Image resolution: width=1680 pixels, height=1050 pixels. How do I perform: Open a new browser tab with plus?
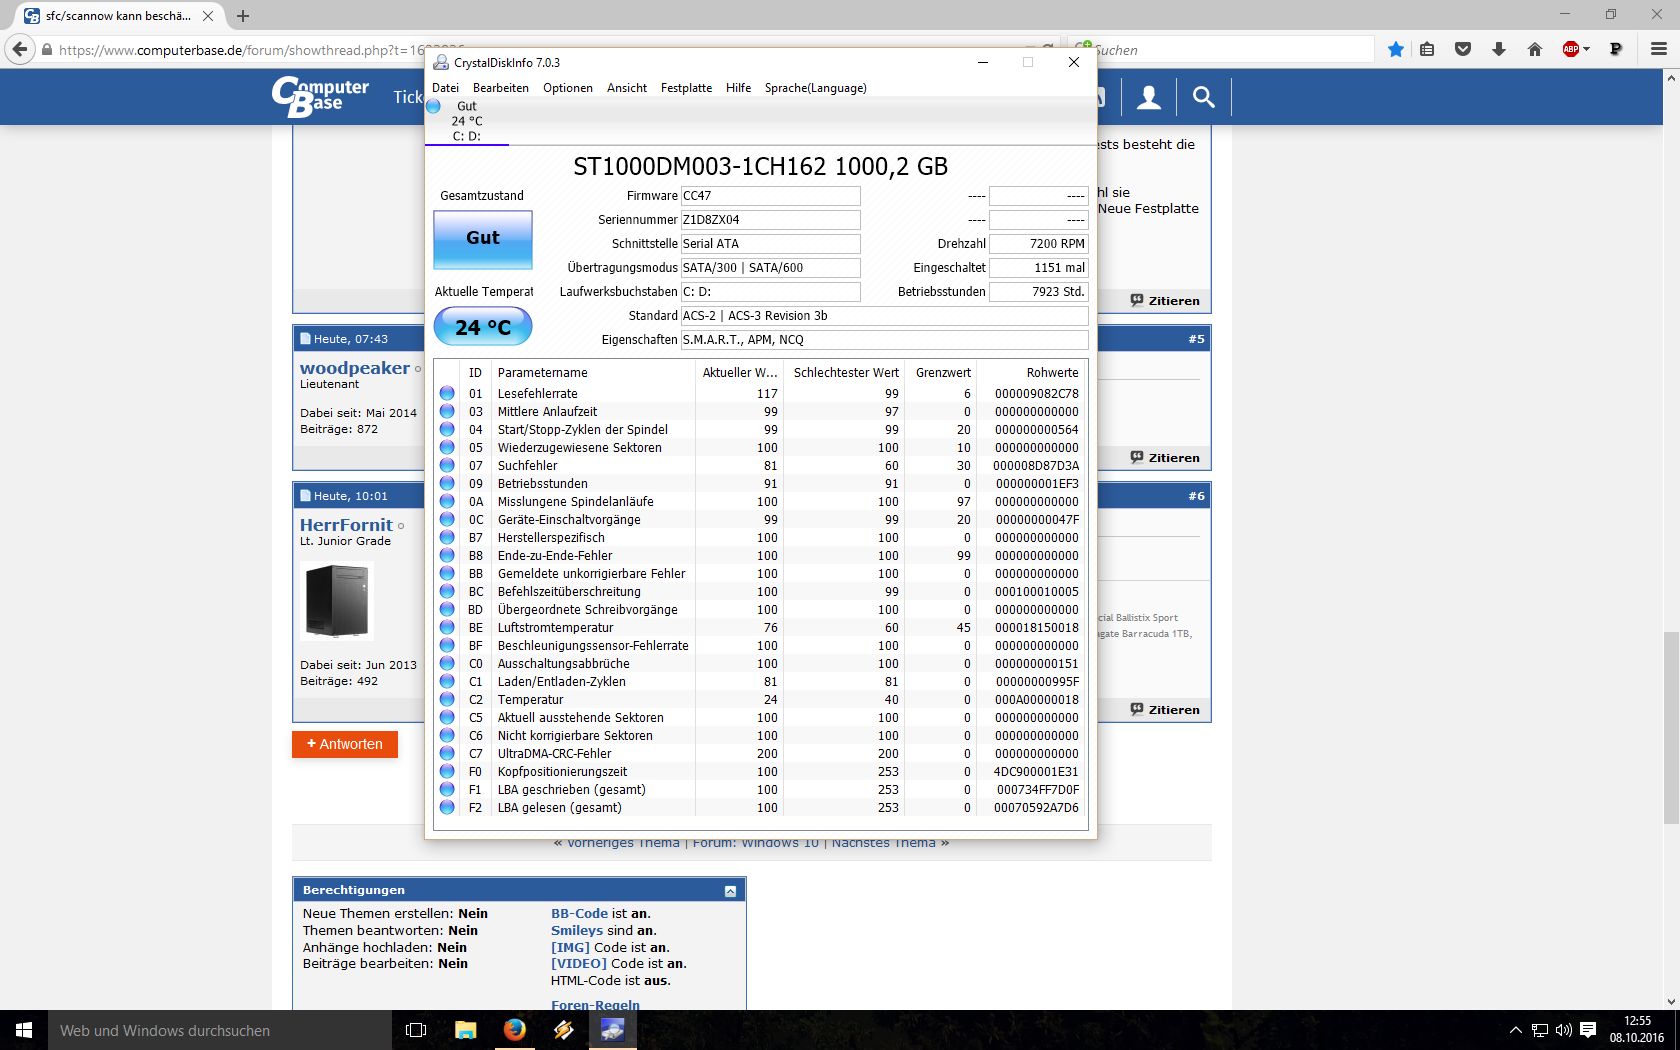click(243, 16)
